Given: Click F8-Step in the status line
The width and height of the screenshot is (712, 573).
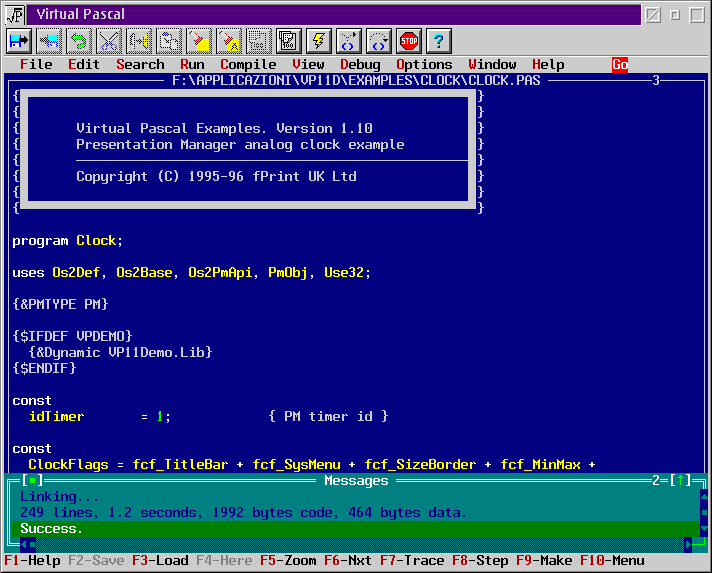Looking at the screenshot, I should (480, 561).
